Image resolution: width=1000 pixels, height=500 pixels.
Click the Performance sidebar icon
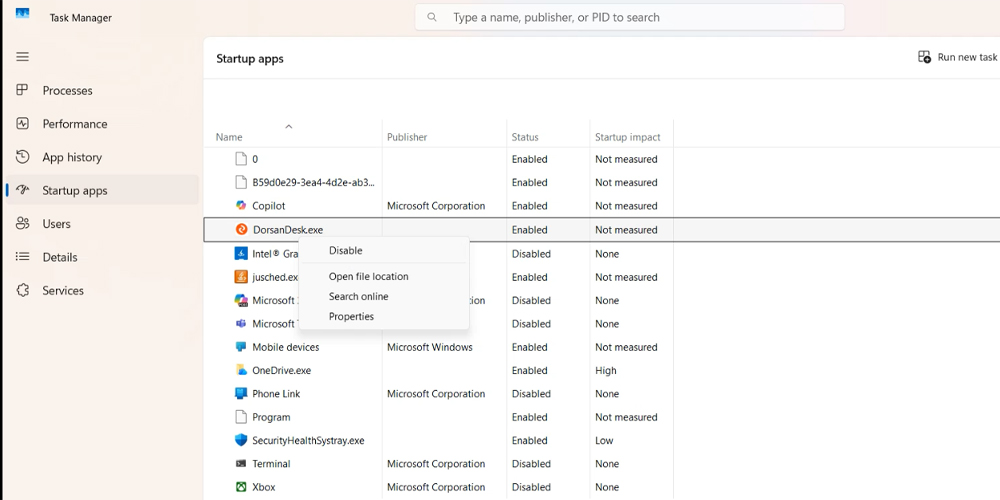[22, 124]
